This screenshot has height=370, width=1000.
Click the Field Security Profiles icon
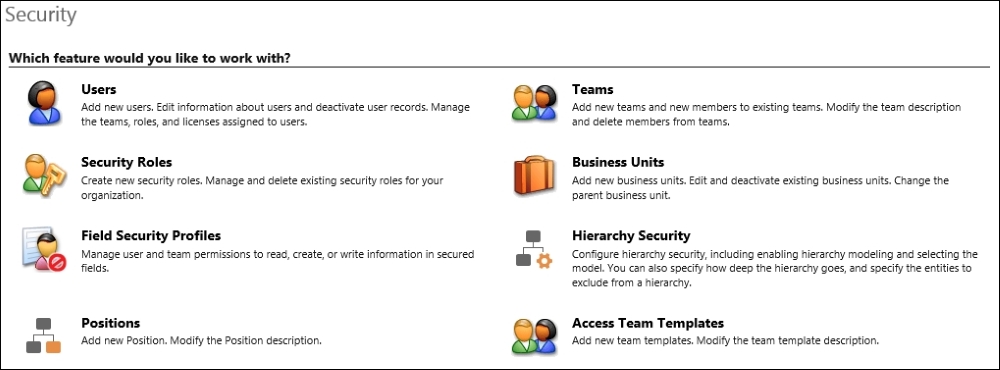click(x=45, y=249)
